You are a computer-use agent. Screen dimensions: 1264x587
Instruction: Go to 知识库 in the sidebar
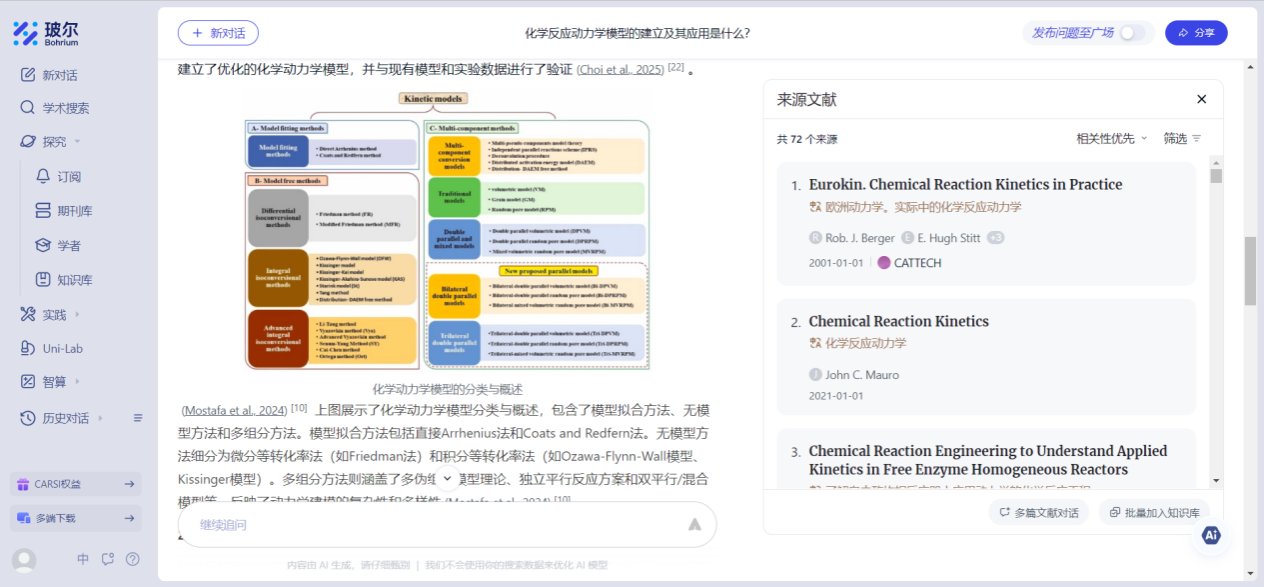74,280
